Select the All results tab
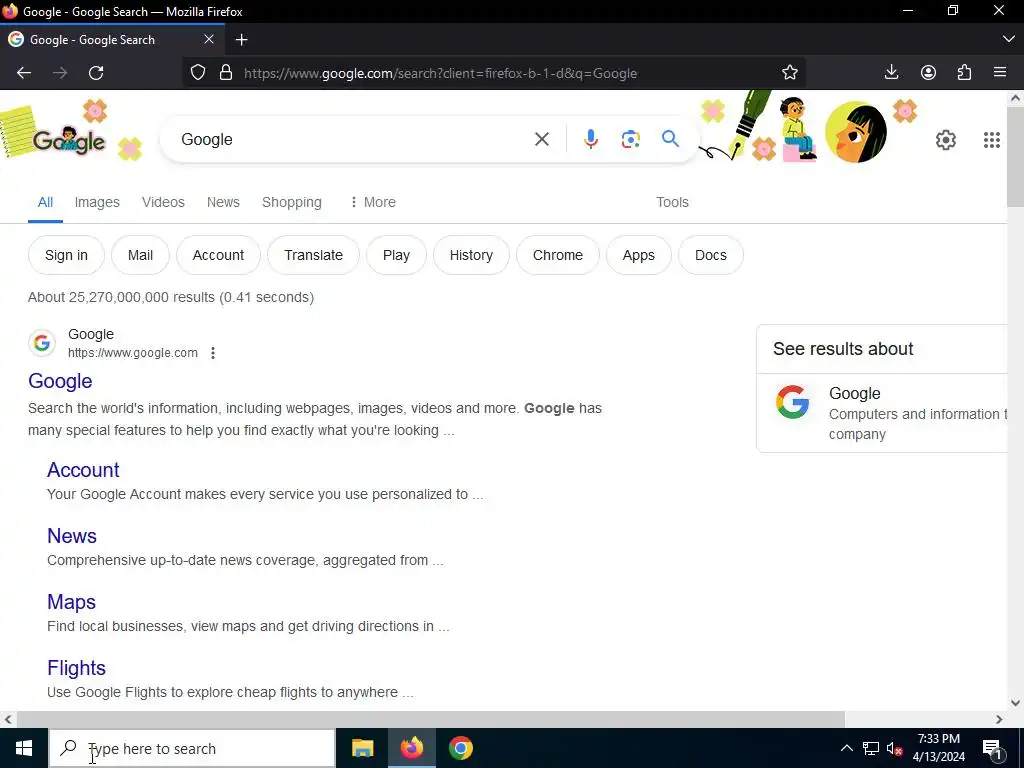Image resolution: width=1024 pixels, height=768 pixels. (45, 202)
